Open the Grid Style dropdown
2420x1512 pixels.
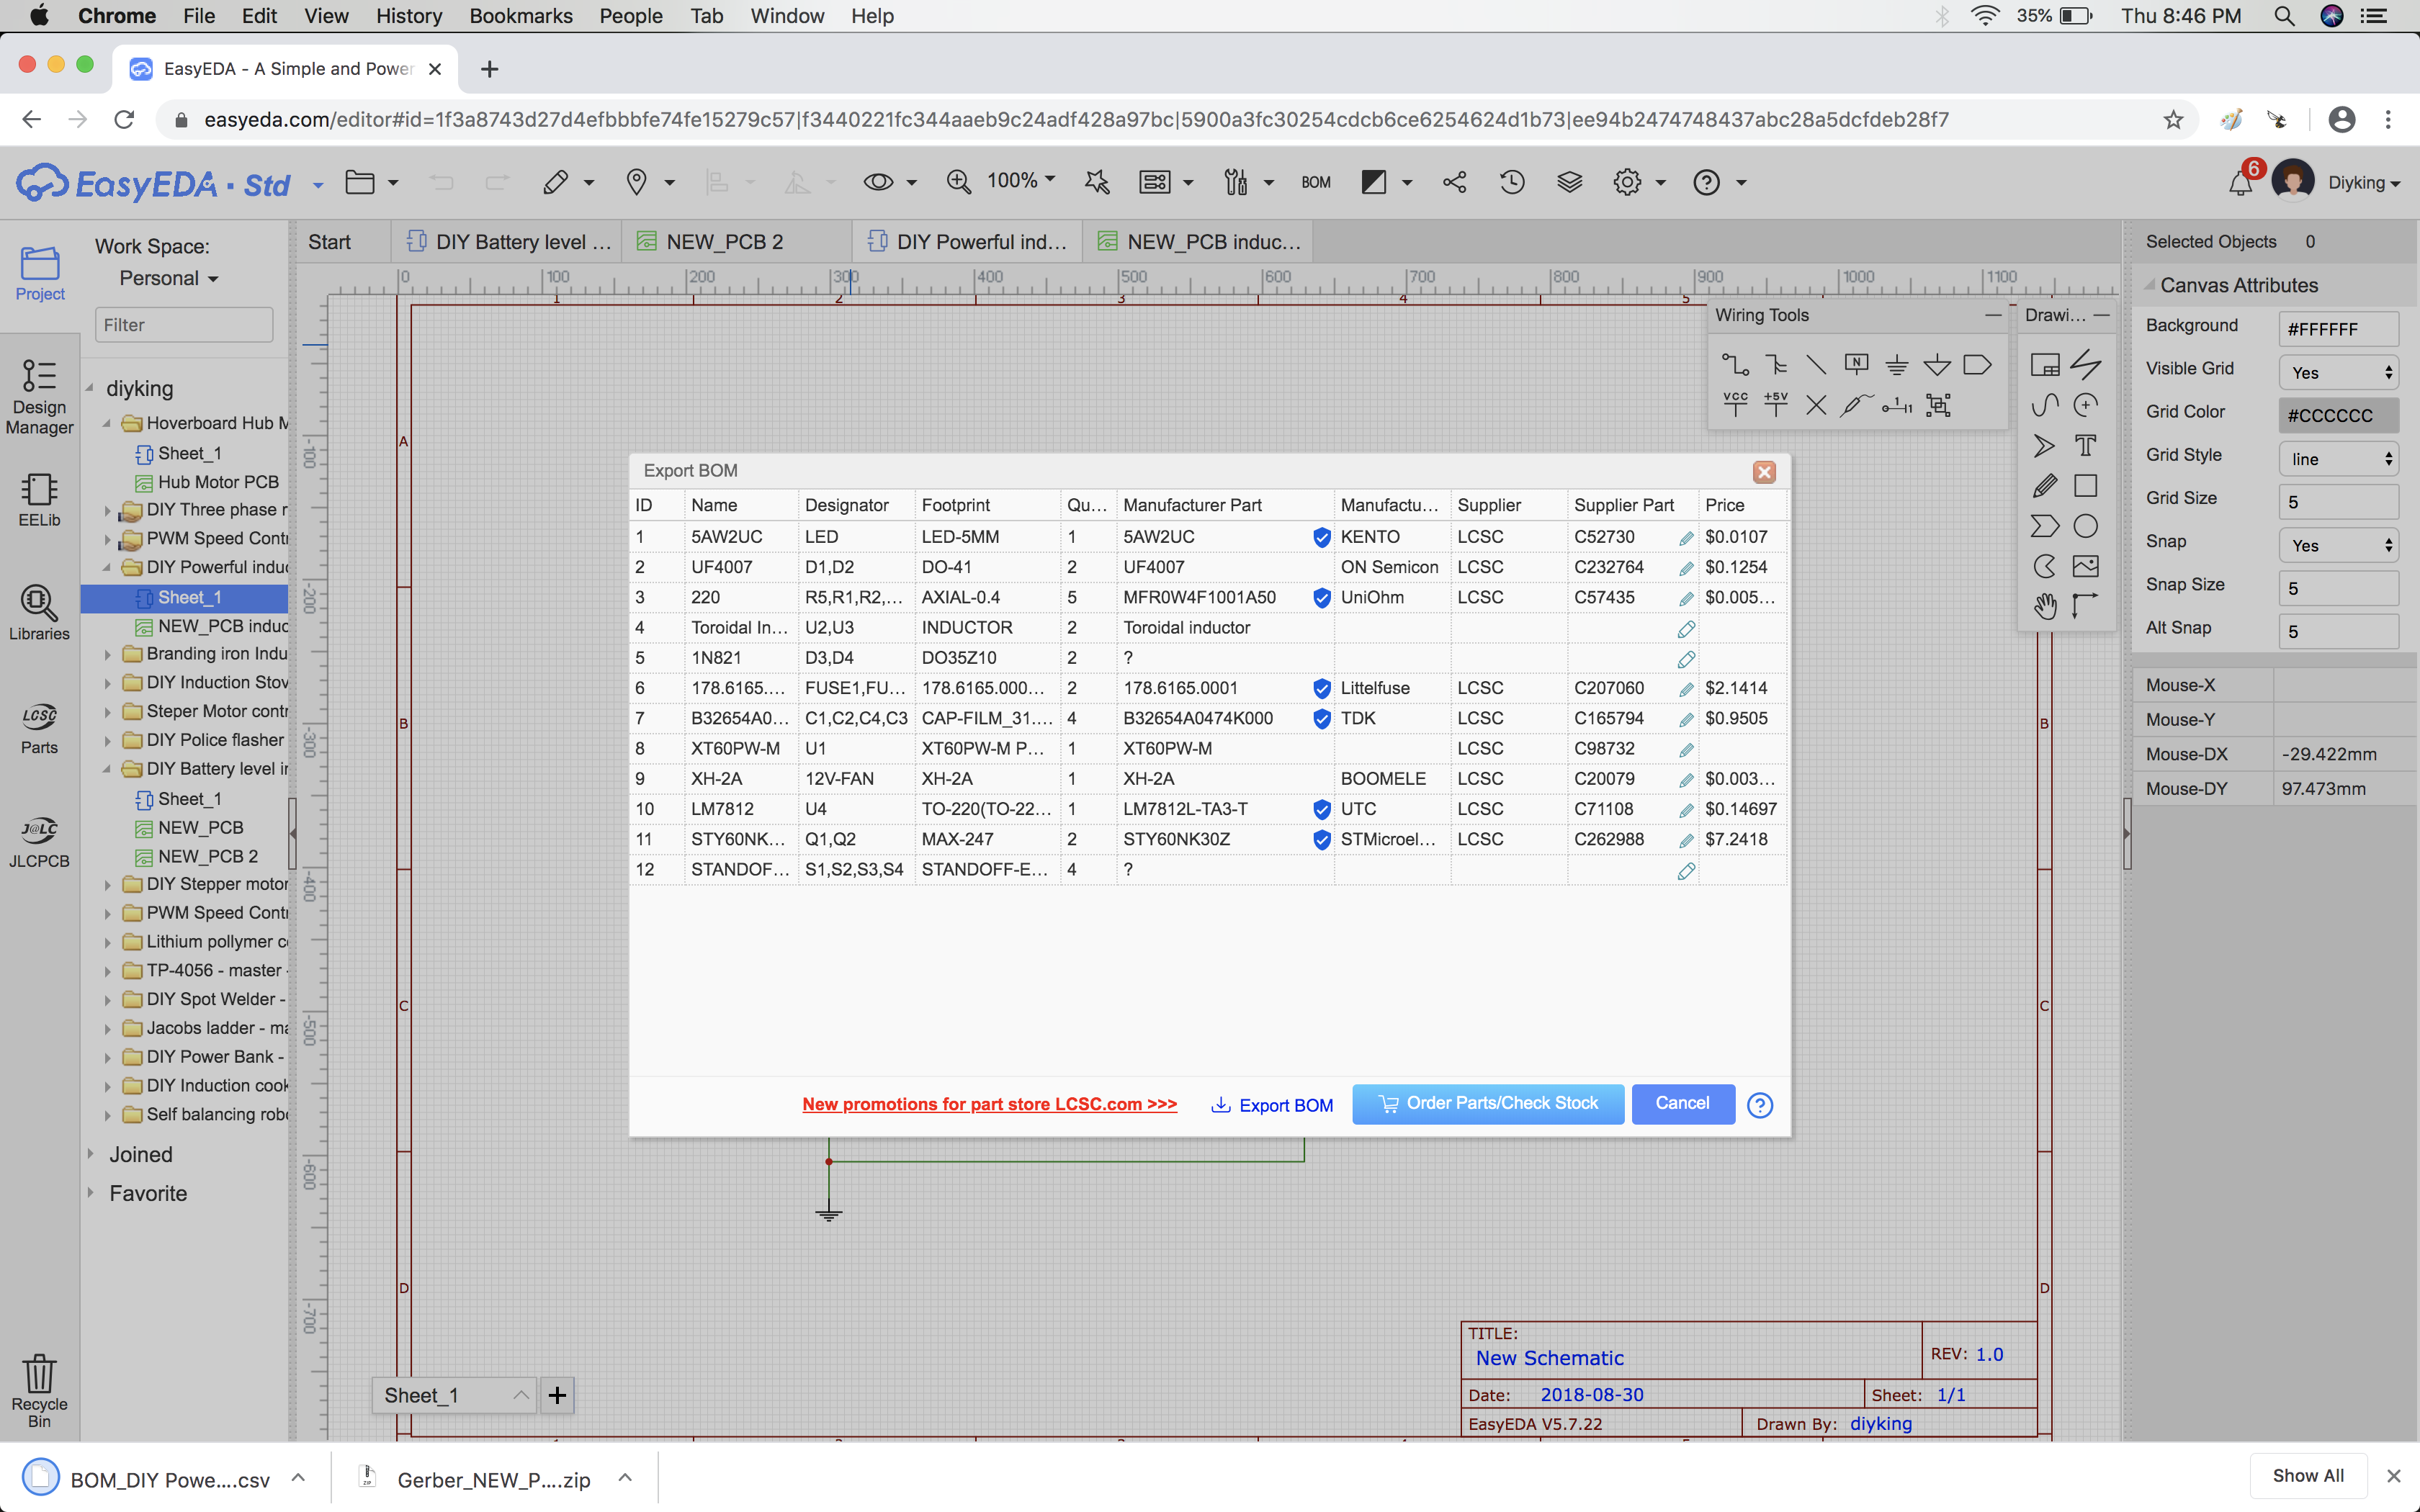pyautogui.click(x=2338, y=459)
